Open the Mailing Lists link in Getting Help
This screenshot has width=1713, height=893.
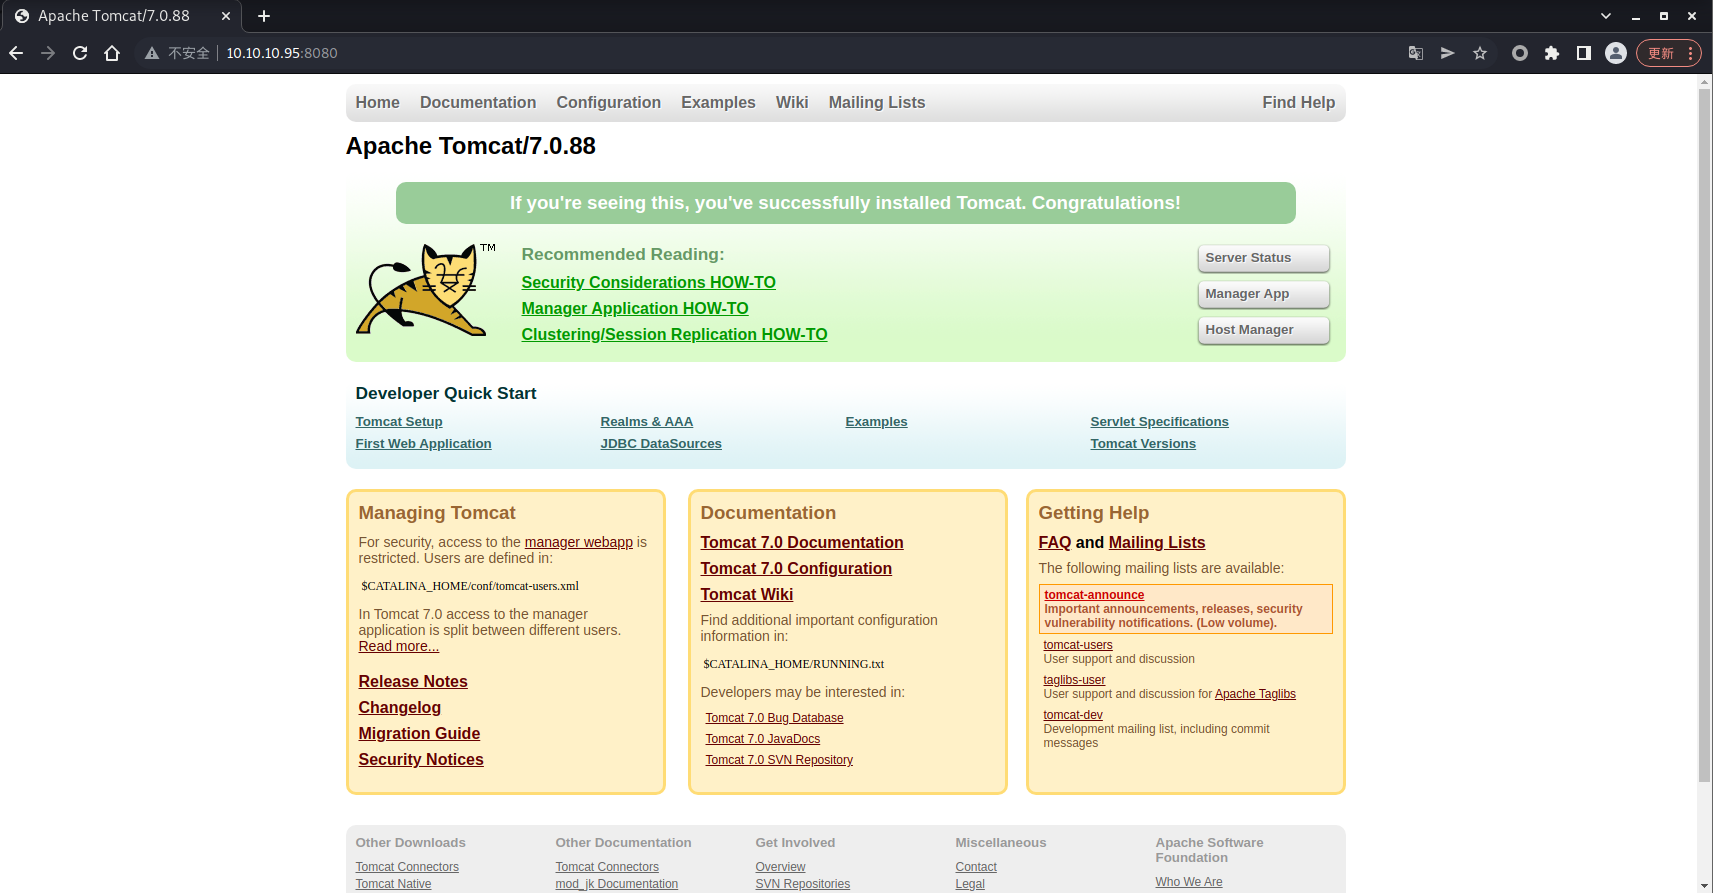coord(1156,542)
